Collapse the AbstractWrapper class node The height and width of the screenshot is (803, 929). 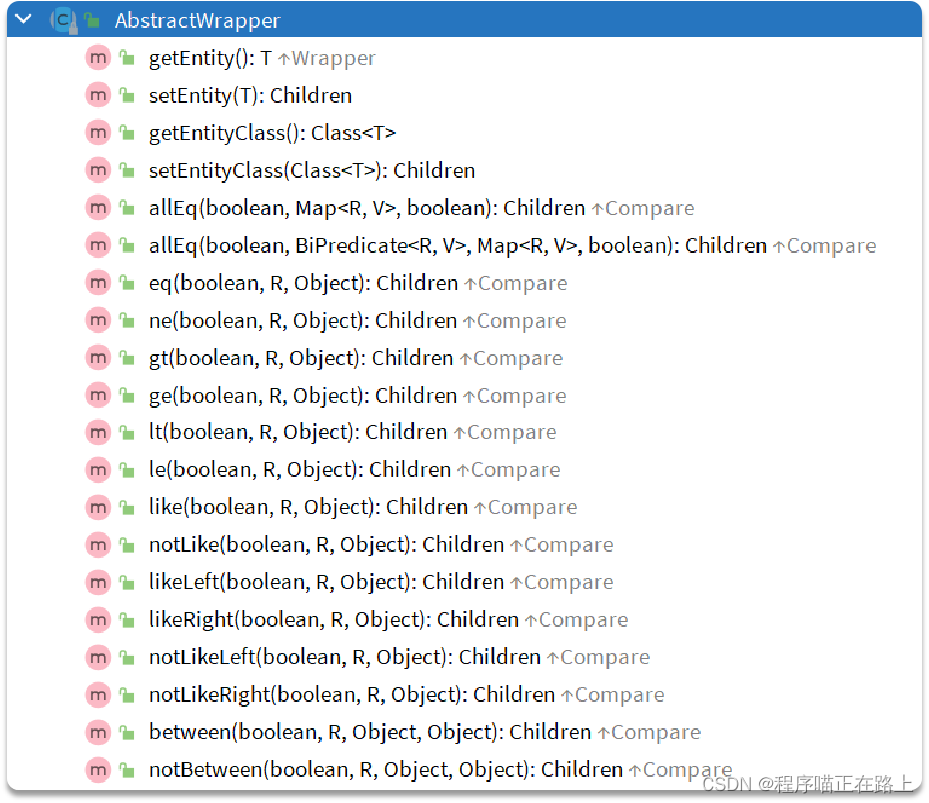pos(23,20)
